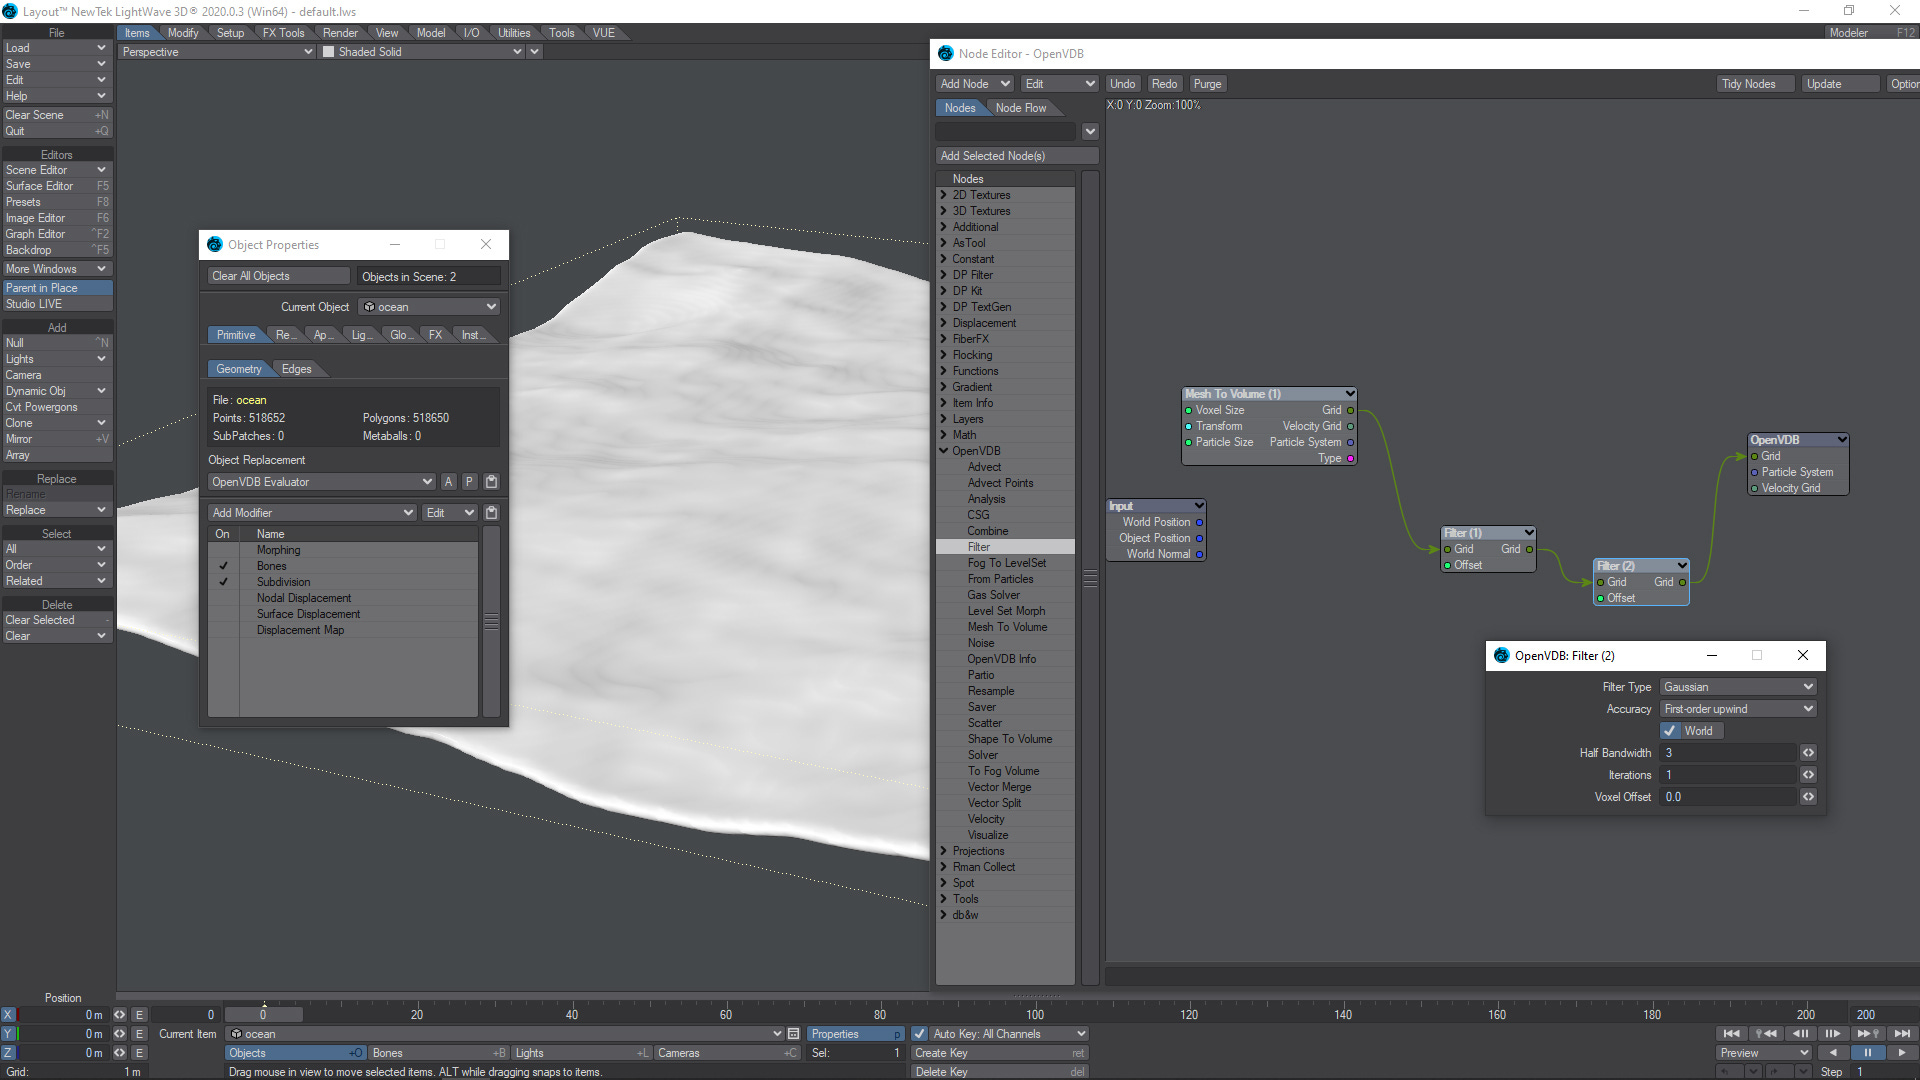Open item picker list icon beside Current Item
This screenshot has height=1080, width=1920.
pos(793,1034)
